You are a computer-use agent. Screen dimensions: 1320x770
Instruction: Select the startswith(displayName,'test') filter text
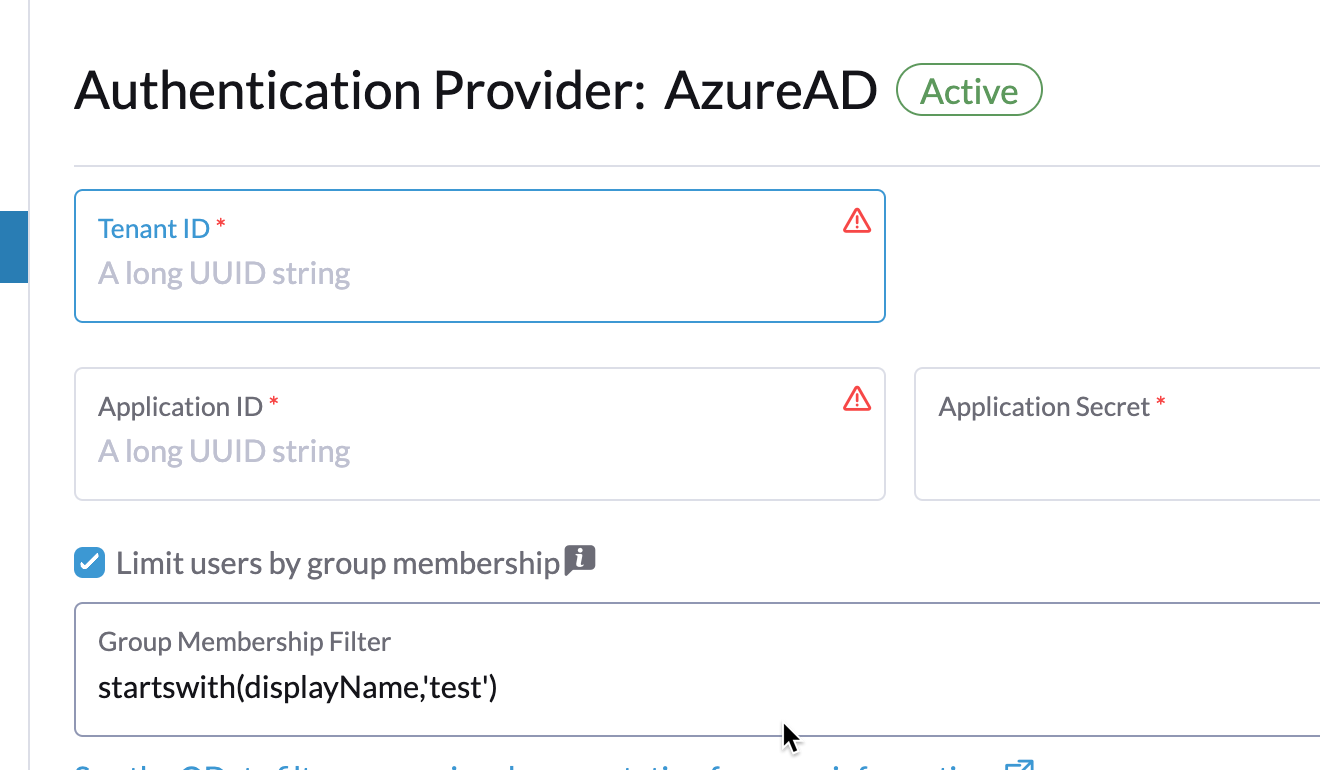[297, 687]
